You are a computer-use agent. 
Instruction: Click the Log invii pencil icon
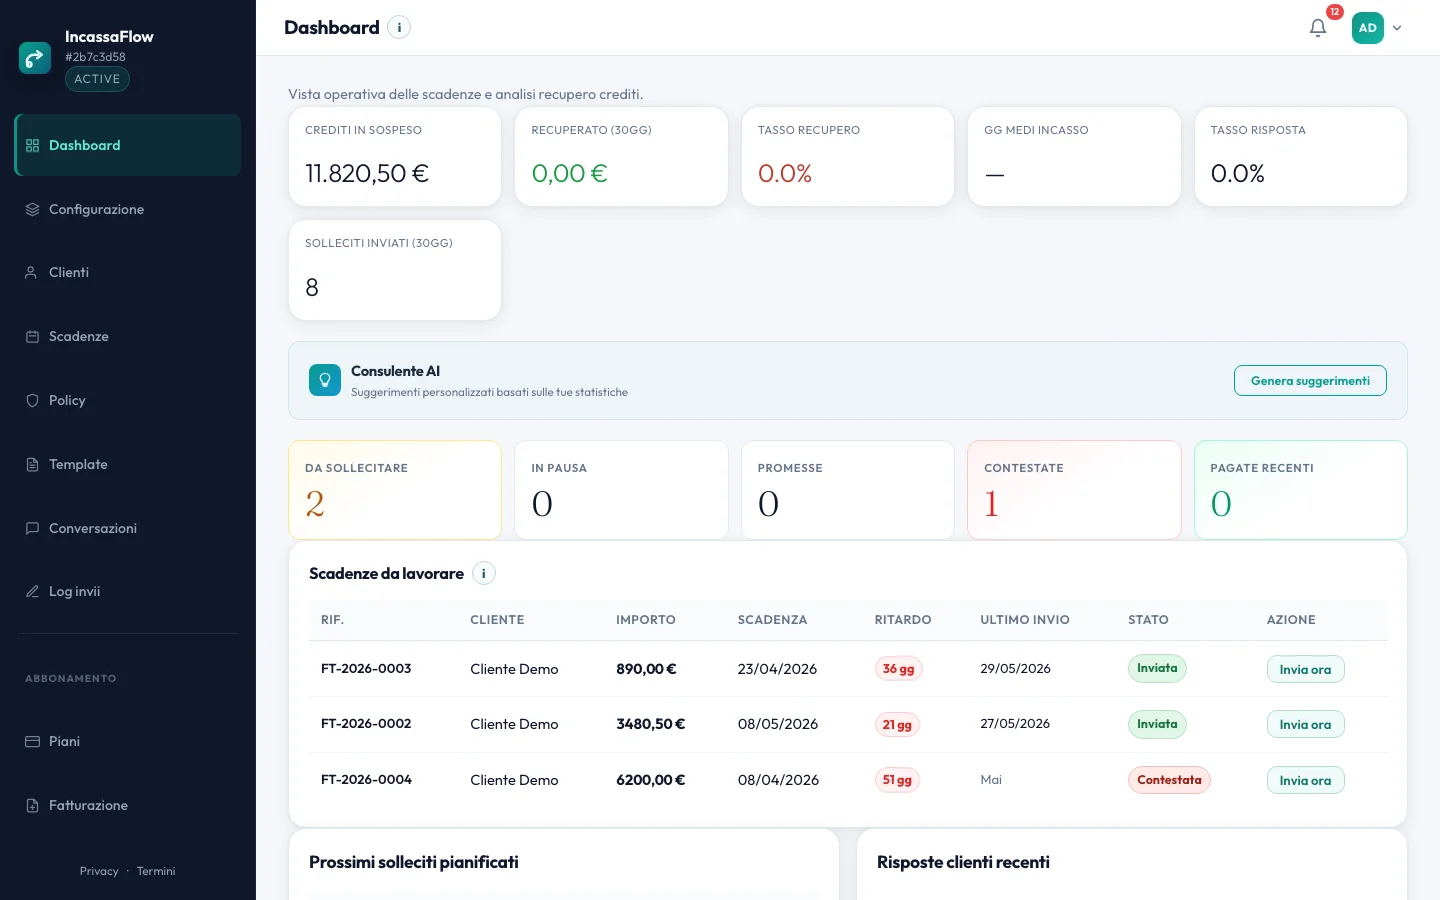[32, 592]
